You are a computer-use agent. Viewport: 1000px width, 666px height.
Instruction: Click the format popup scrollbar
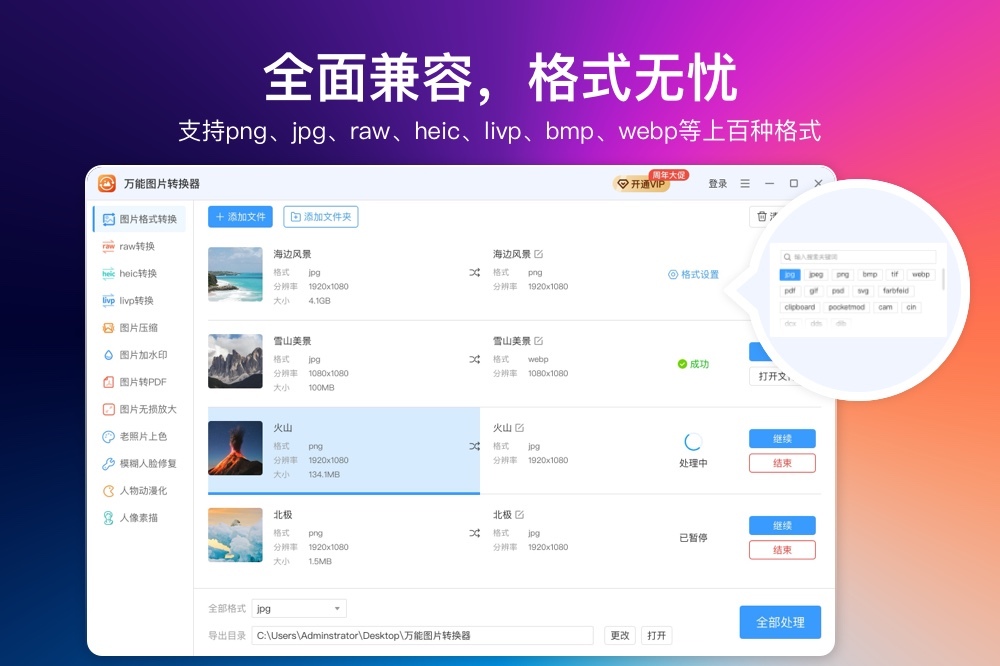pyautogui.click(x=943, y=279)
